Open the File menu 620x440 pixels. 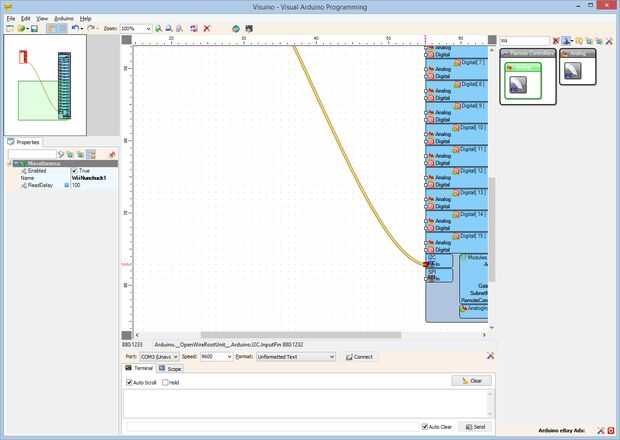click(x=11, y=19)
